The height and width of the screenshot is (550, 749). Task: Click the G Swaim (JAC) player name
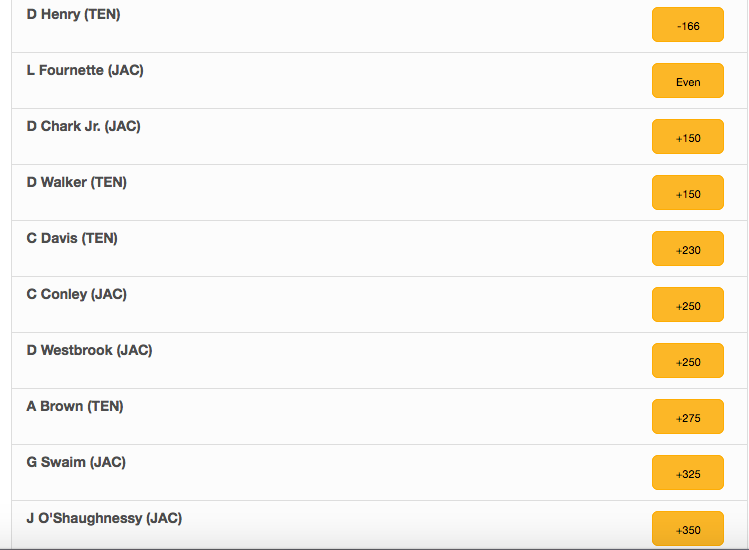pos(76,462)
